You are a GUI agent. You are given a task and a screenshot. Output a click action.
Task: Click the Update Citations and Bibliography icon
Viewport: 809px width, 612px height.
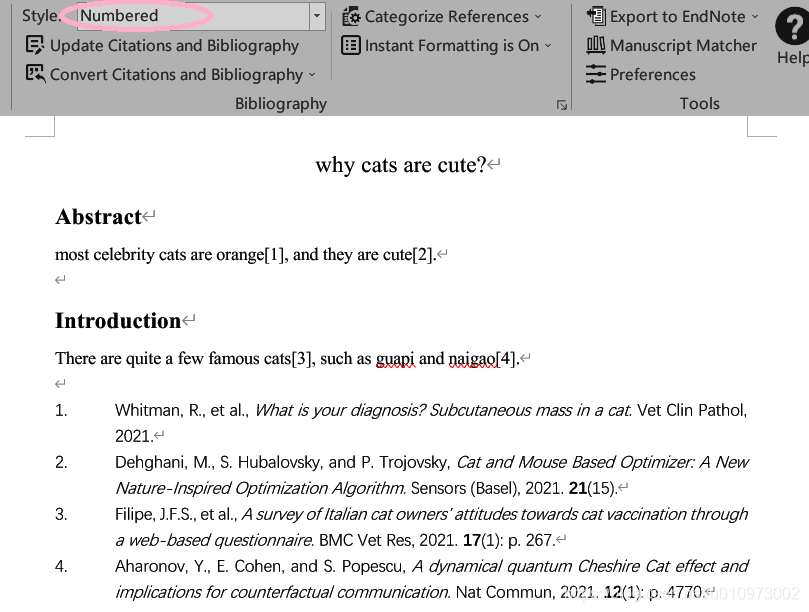click(x=35, y=45)
